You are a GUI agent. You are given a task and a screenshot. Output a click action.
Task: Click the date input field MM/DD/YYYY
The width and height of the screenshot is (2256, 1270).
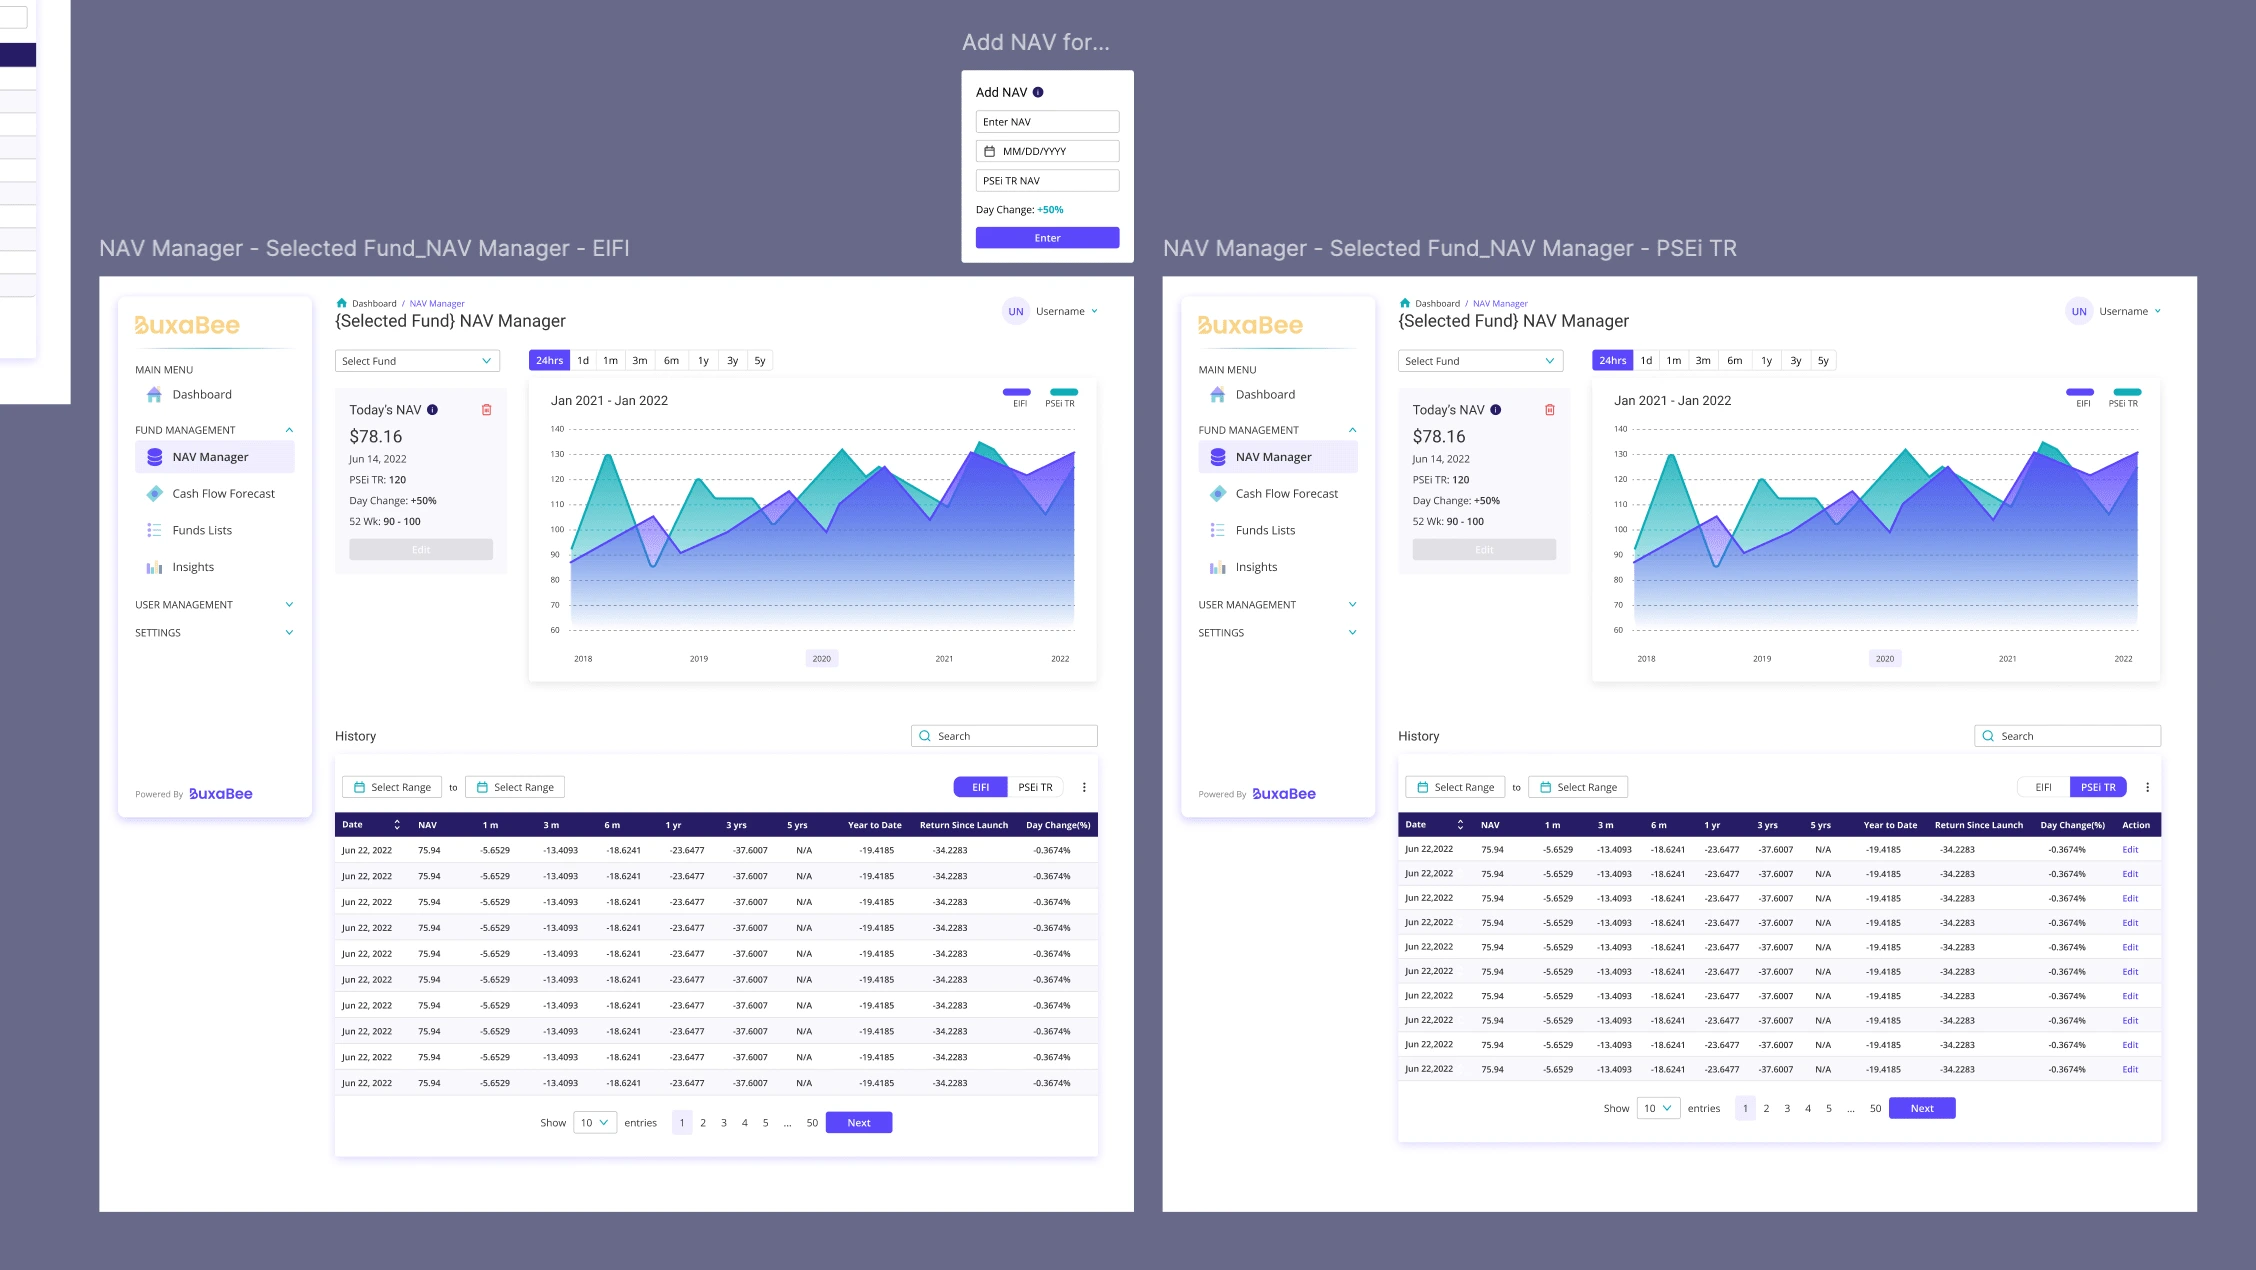point(1047,150)
